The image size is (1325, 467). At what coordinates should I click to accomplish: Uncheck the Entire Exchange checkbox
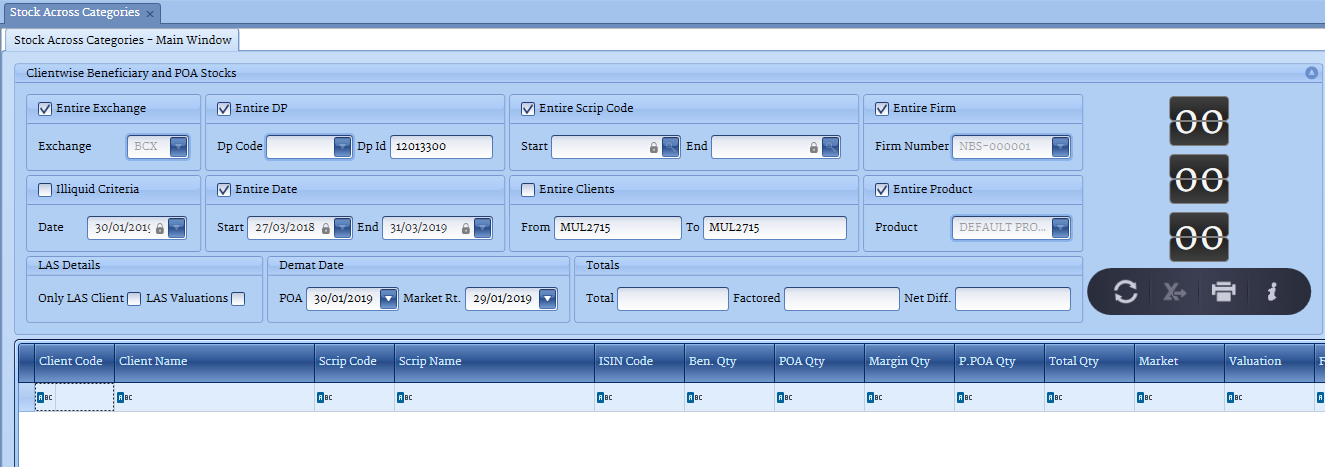[45, 109]
